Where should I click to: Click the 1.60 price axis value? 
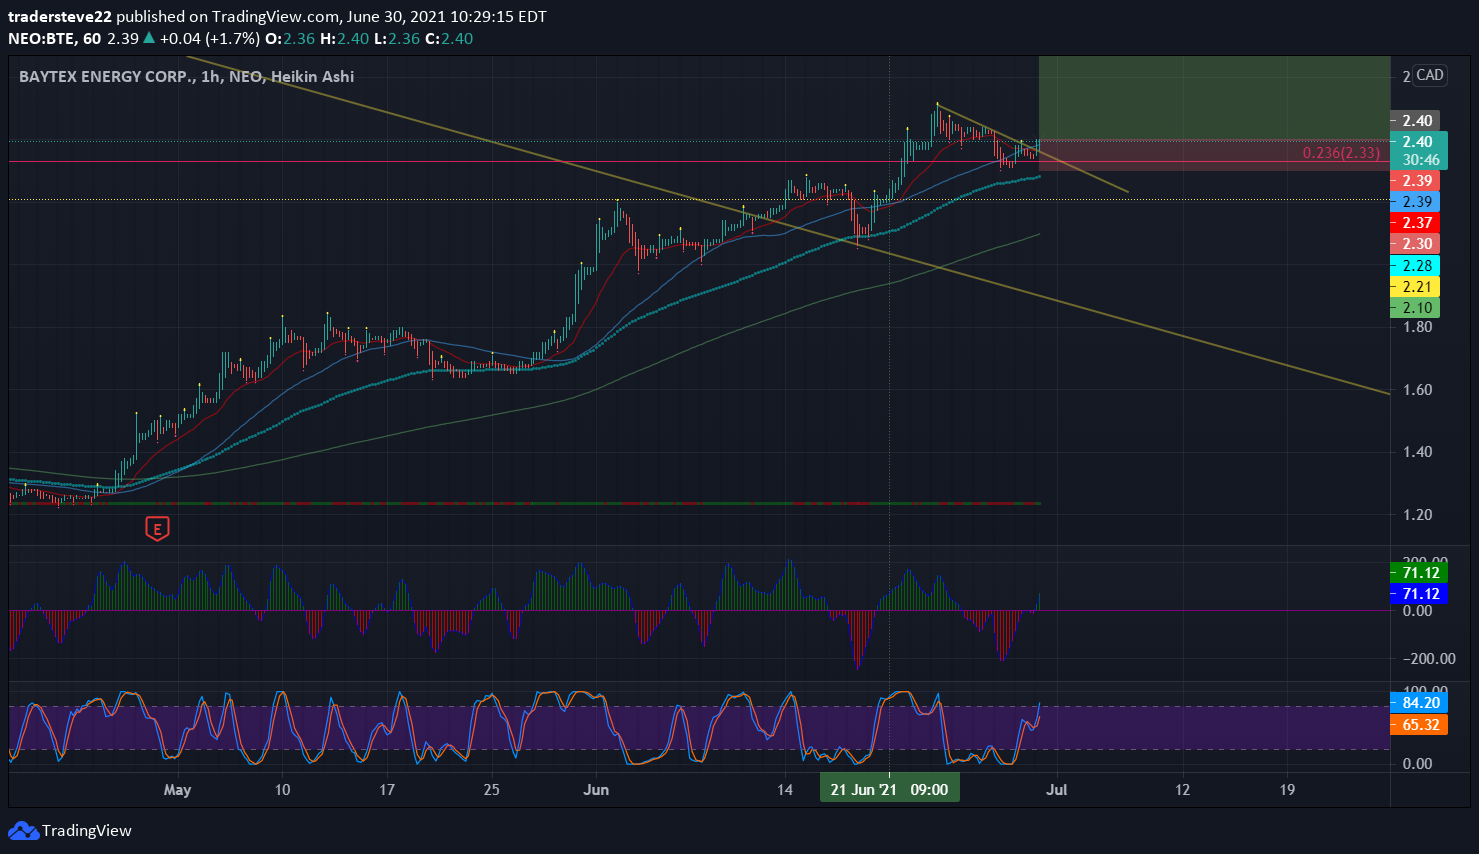1417,390
